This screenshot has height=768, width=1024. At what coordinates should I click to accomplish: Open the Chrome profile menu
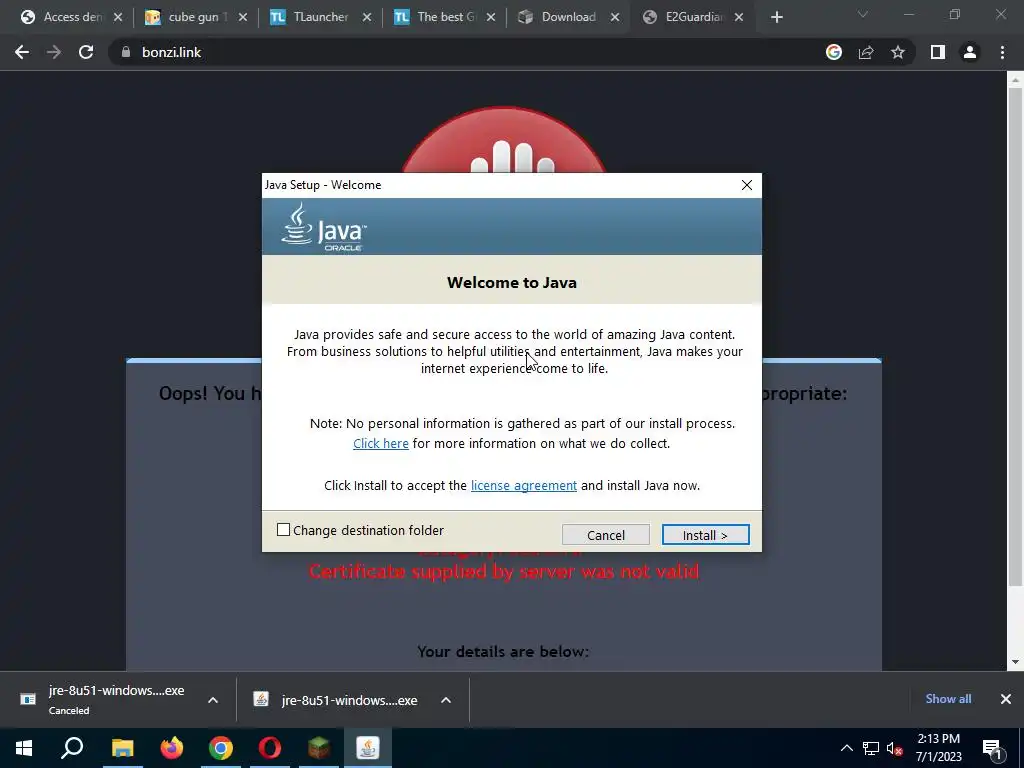click(x=970, y=52)
